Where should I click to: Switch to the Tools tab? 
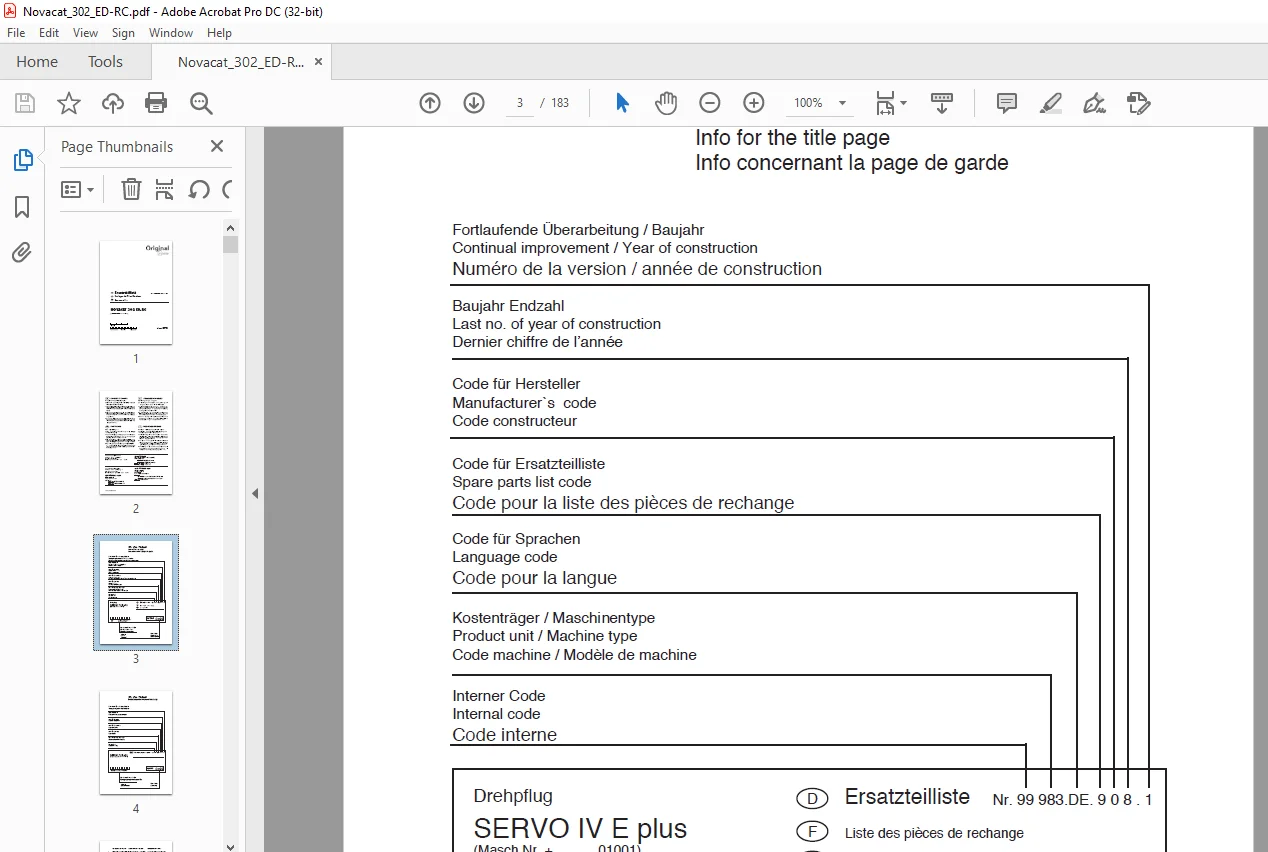(105, 62)
